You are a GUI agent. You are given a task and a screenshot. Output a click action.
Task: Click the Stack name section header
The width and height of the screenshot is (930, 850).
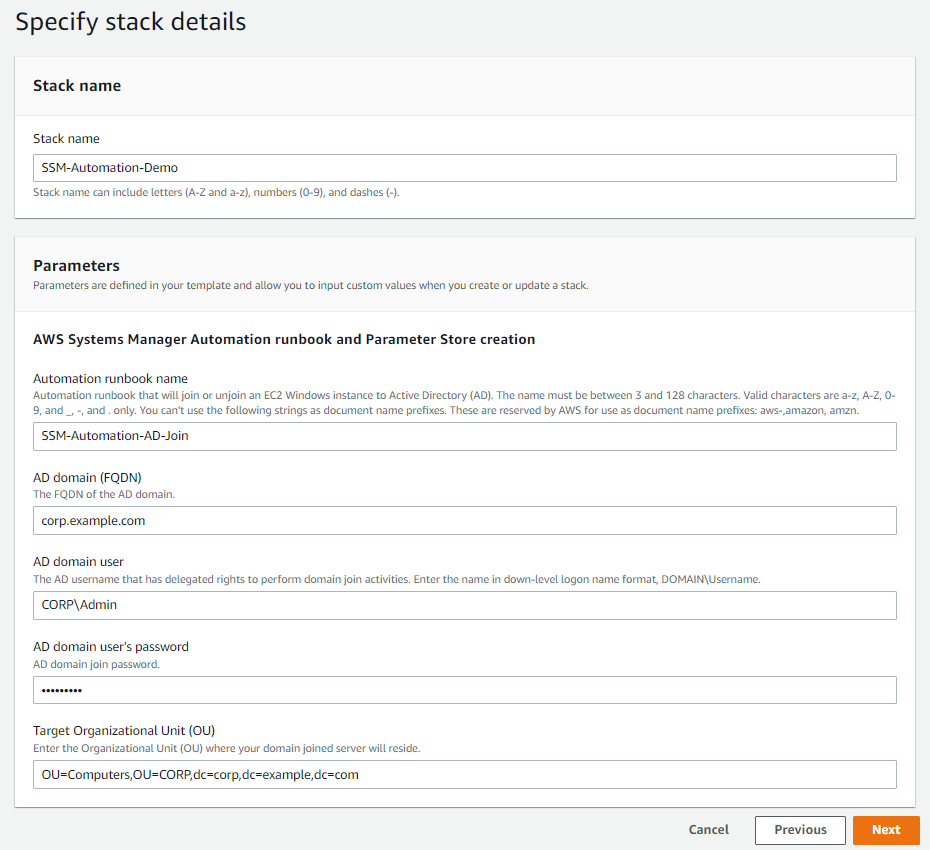[77, 86]
